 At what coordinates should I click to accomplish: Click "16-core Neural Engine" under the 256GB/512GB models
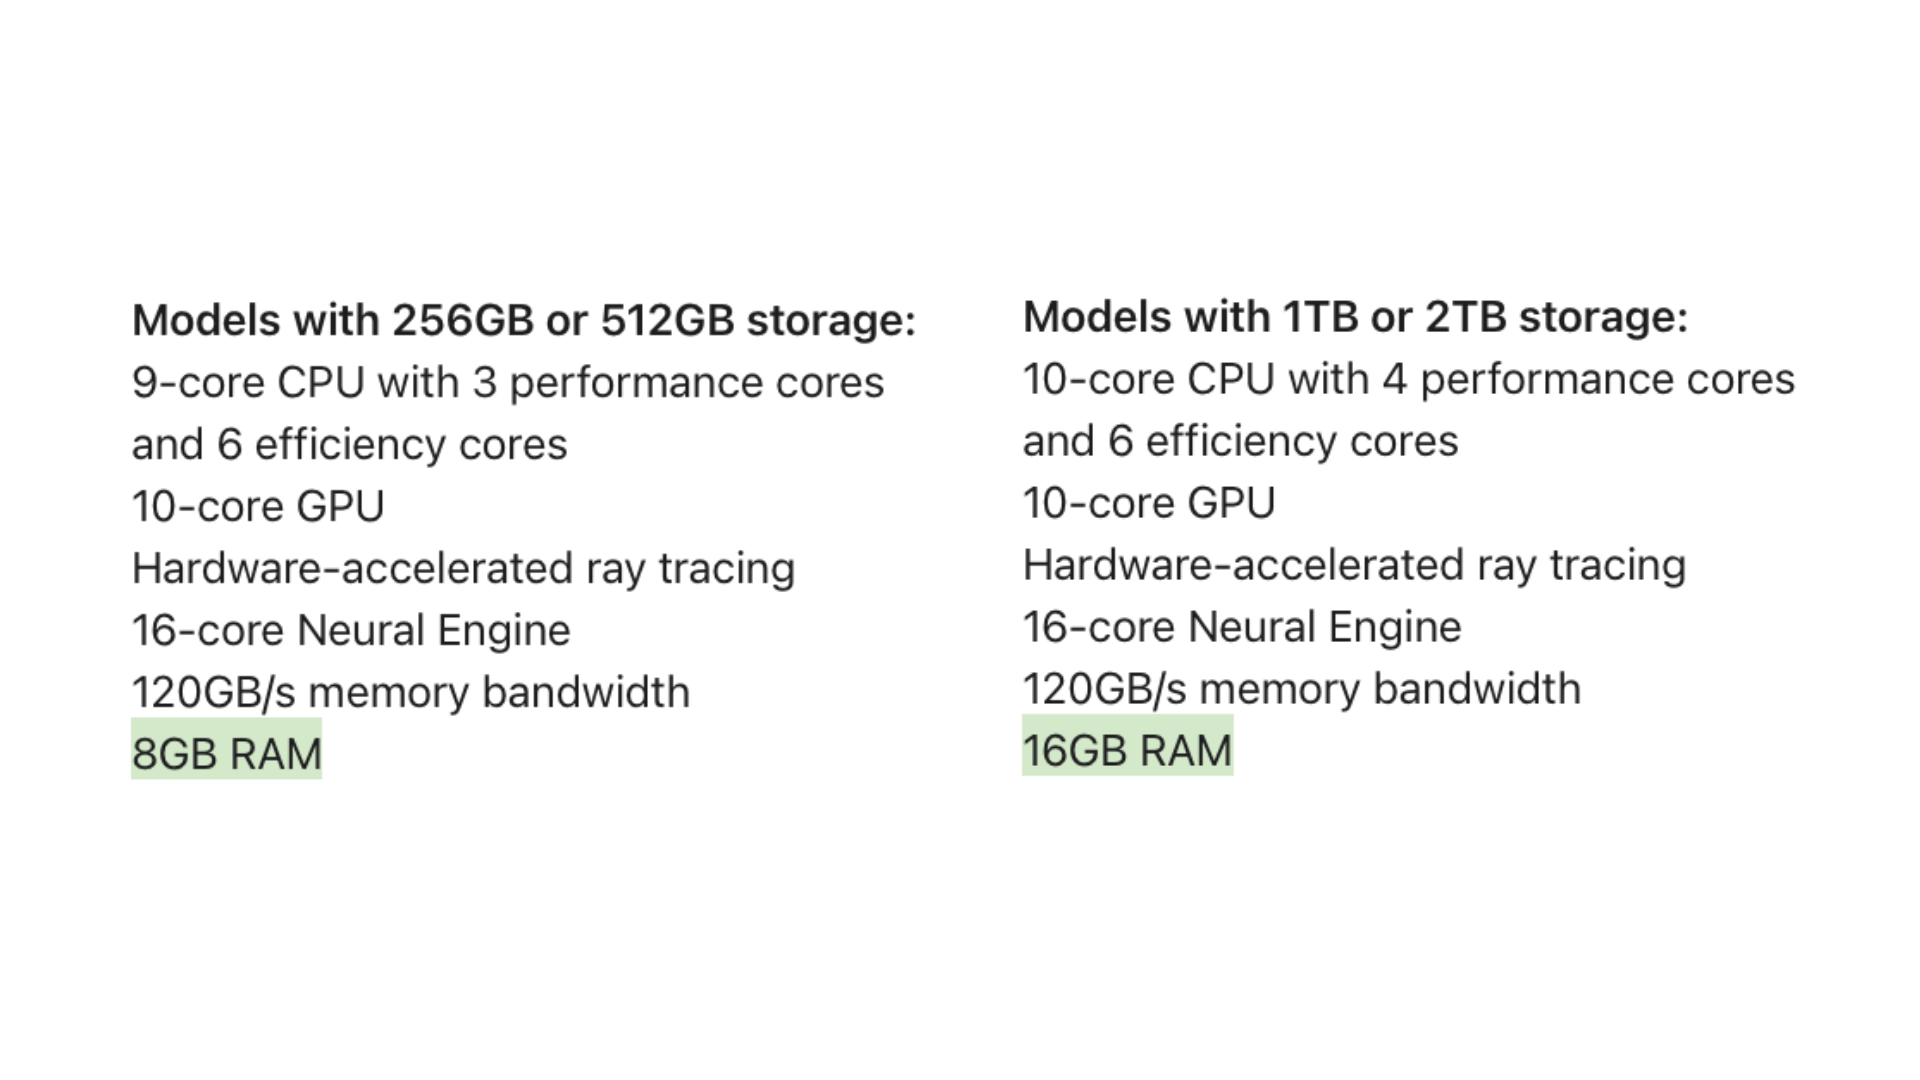351,631
